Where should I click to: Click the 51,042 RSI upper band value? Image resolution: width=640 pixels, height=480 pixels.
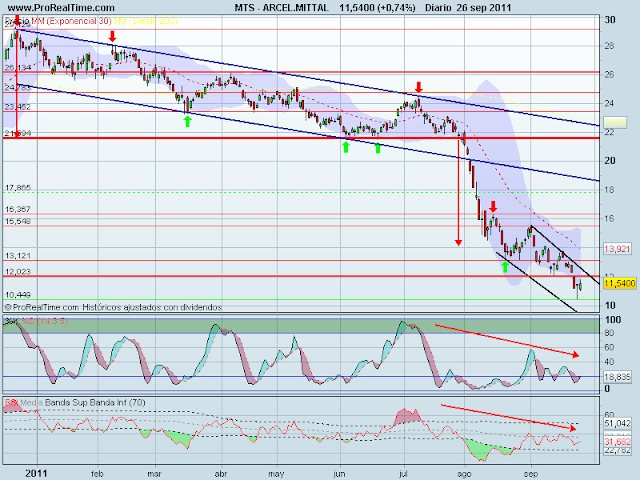pos(617,423)
